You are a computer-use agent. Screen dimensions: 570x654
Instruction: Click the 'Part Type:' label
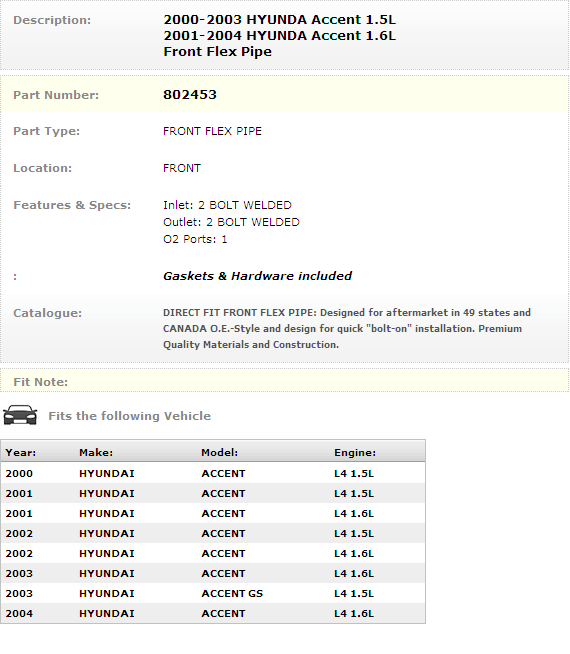46,131
